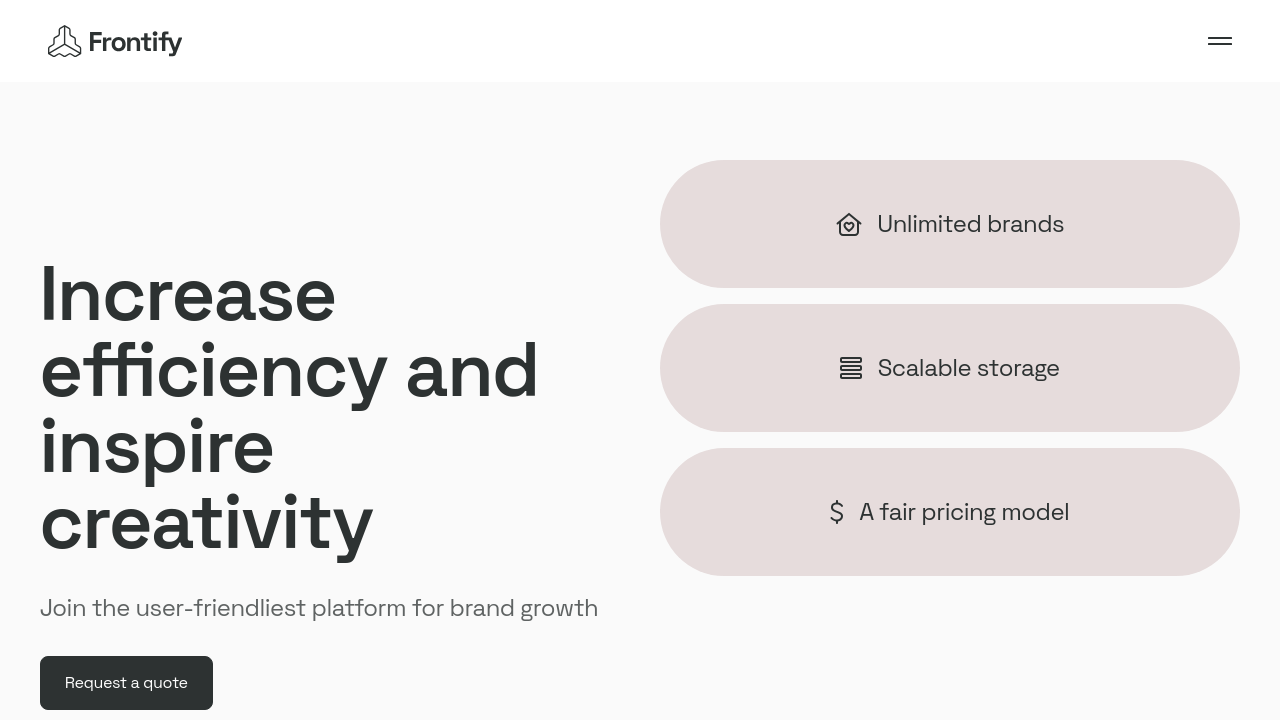The width and height of the screenshot is (1280, 720).
Task: Select the Scalable storage label
Action: coord(968,368)
